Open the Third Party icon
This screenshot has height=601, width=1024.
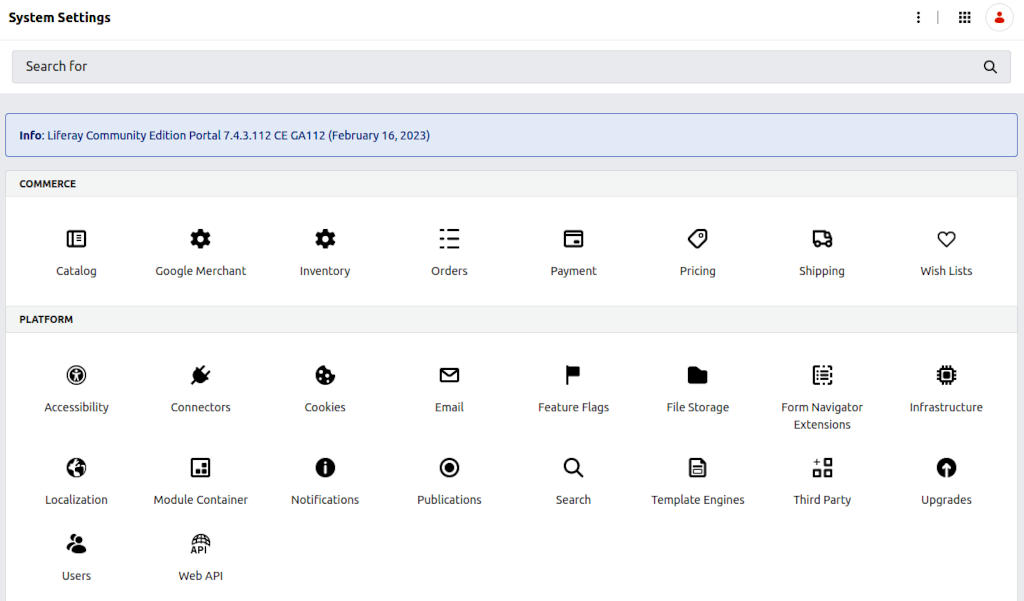(822, 468)
